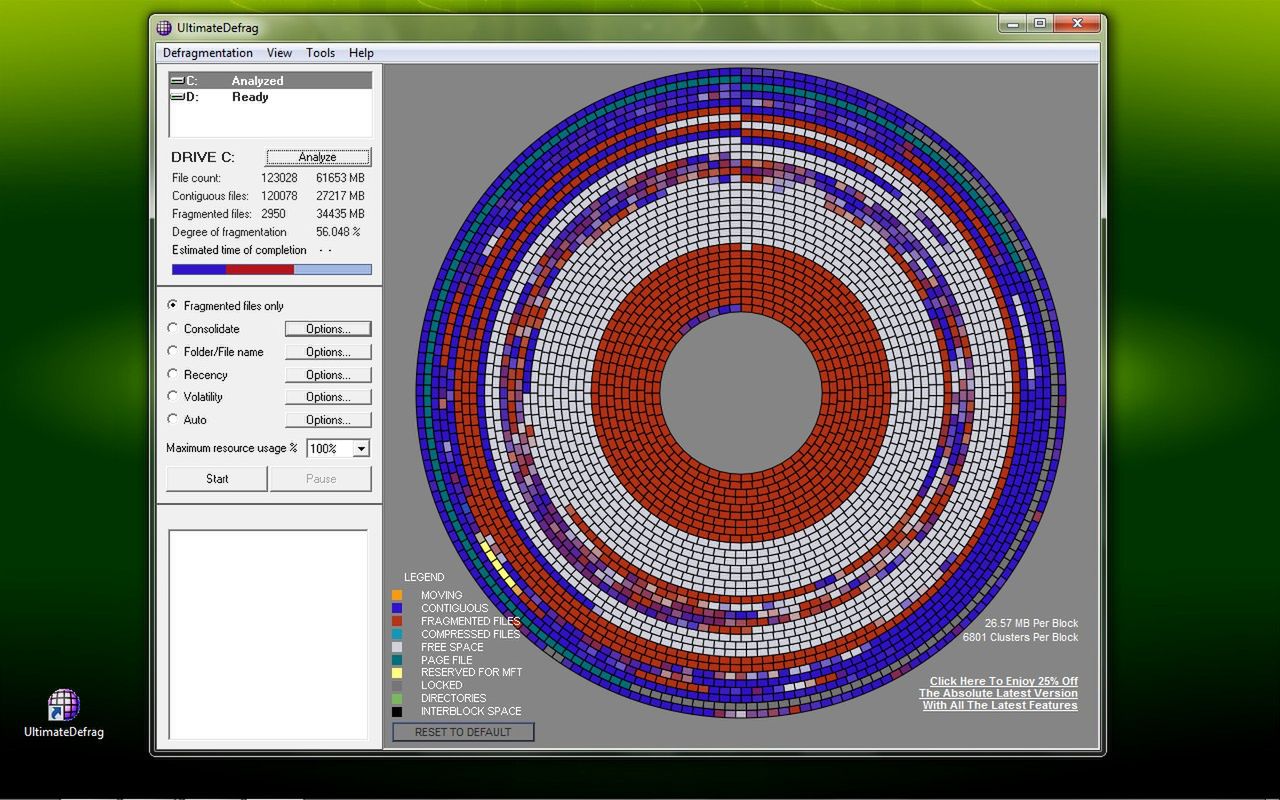1280x800 pixels.
Task: Open the View menu
Action: point(279,53)
